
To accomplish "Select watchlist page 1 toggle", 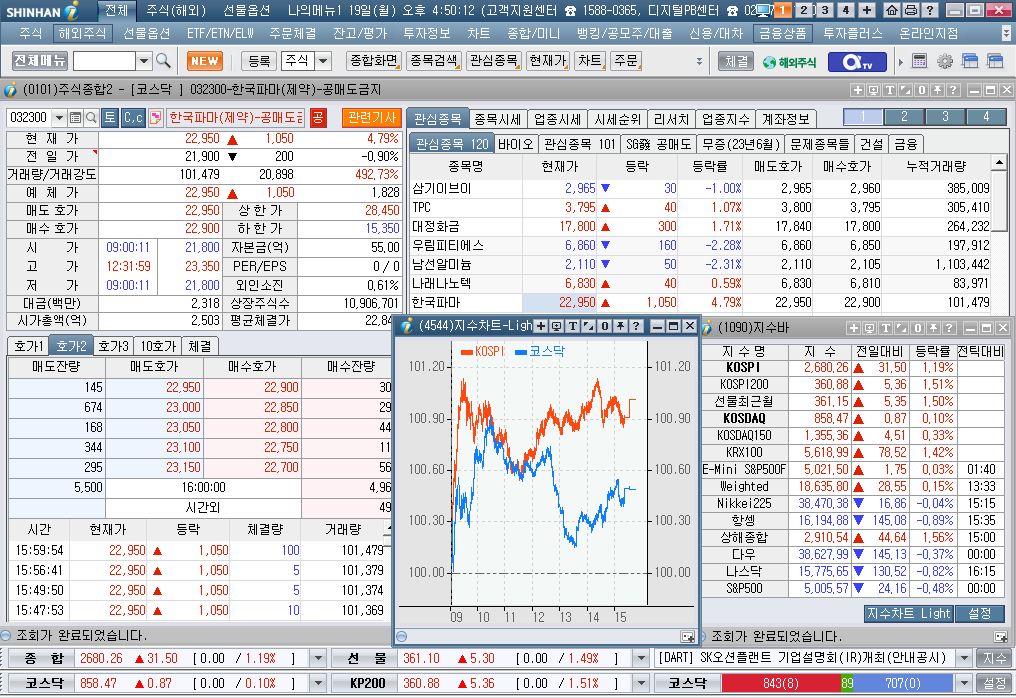I will (863, 117).
